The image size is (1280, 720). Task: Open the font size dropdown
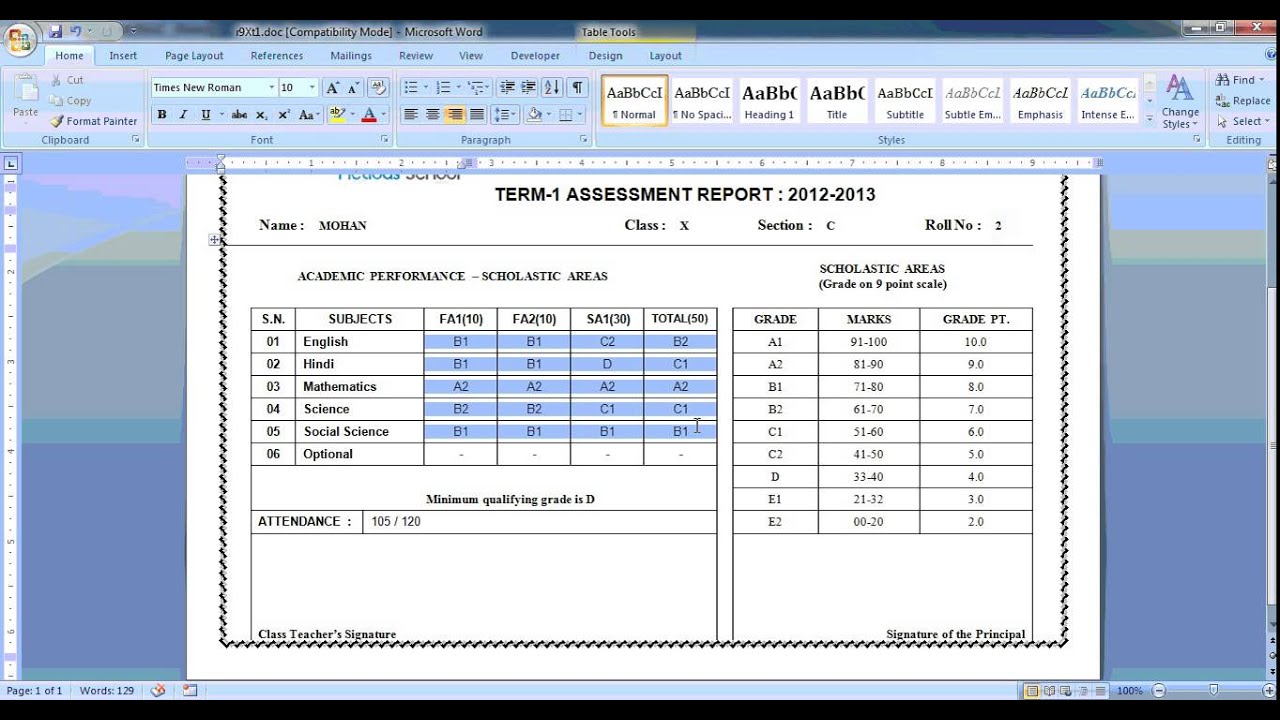[312, 88]
